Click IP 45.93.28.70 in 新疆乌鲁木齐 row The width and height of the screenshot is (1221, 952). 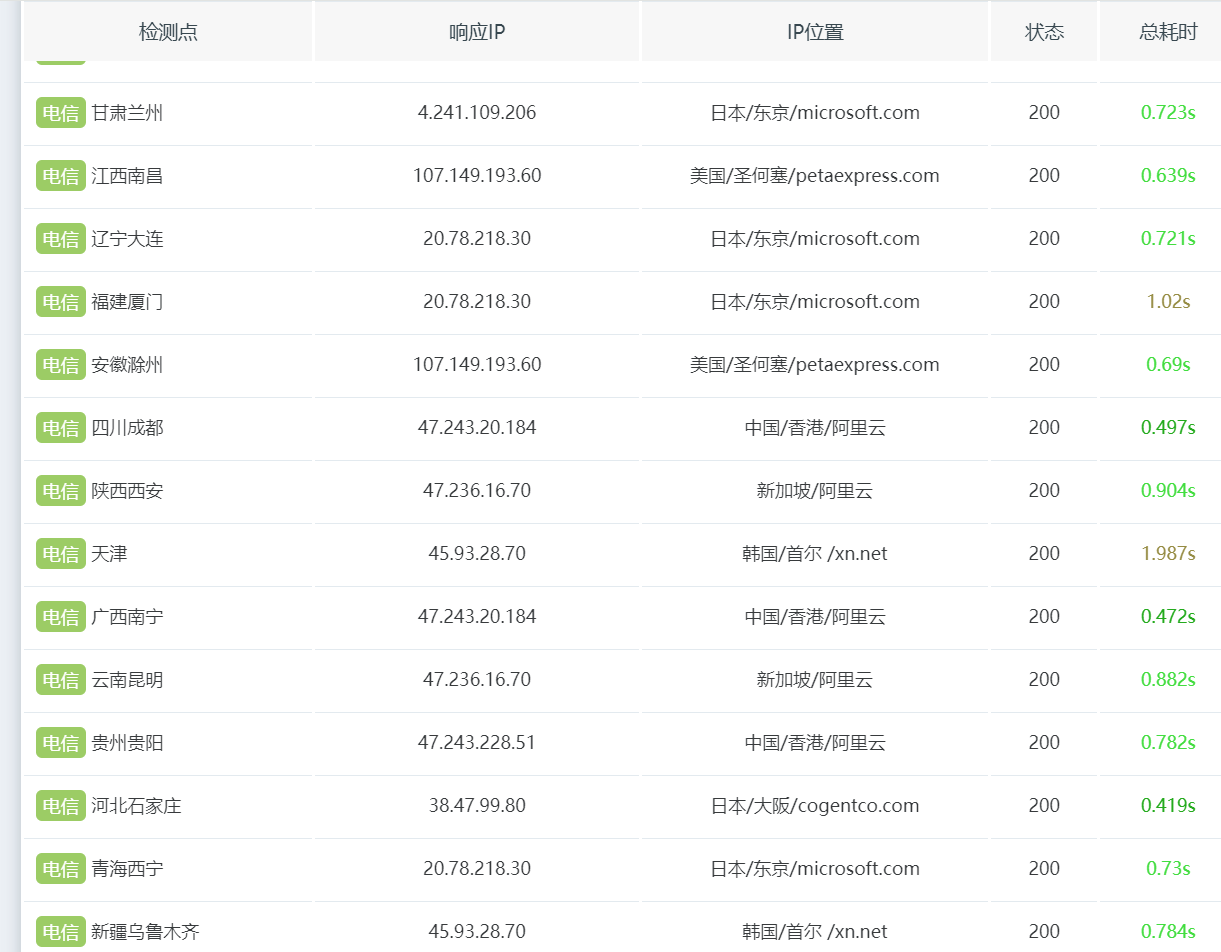(x=477, y=932)
